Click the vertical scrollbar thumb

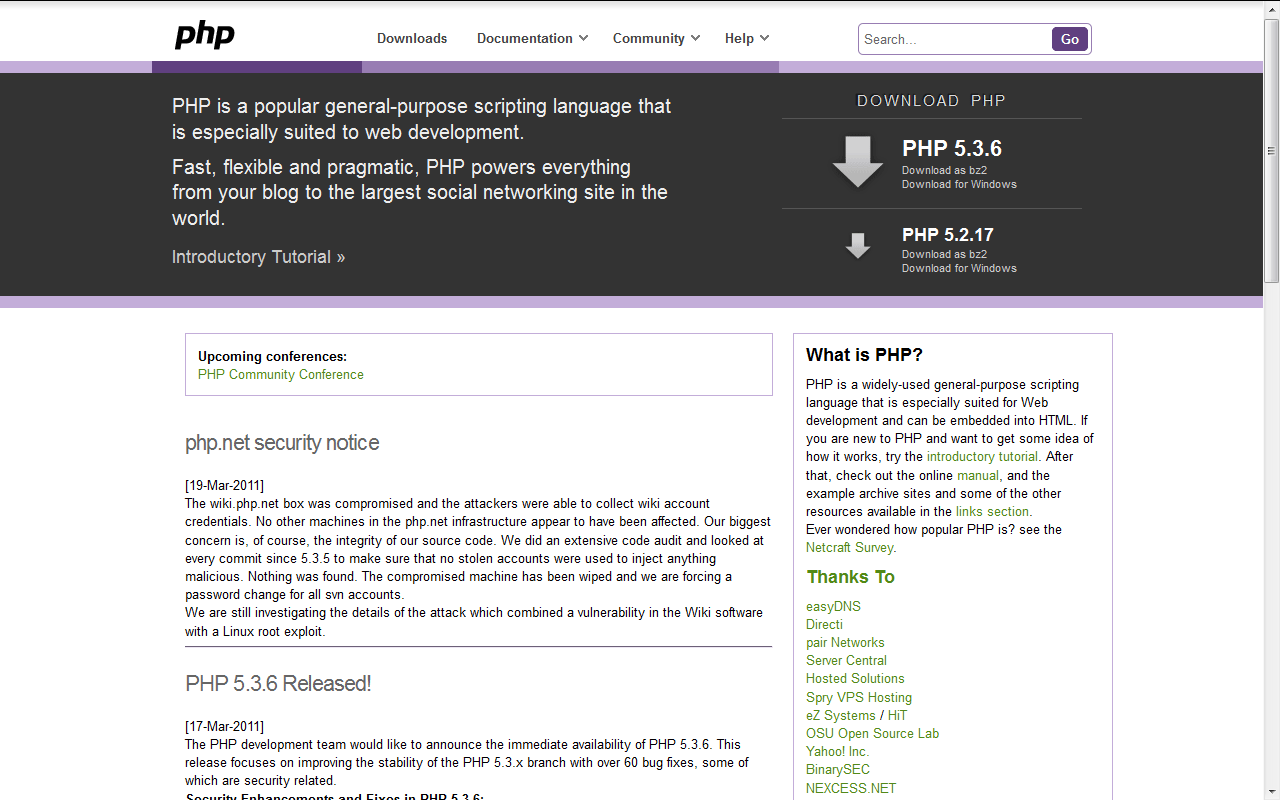tap(1271, 150)
